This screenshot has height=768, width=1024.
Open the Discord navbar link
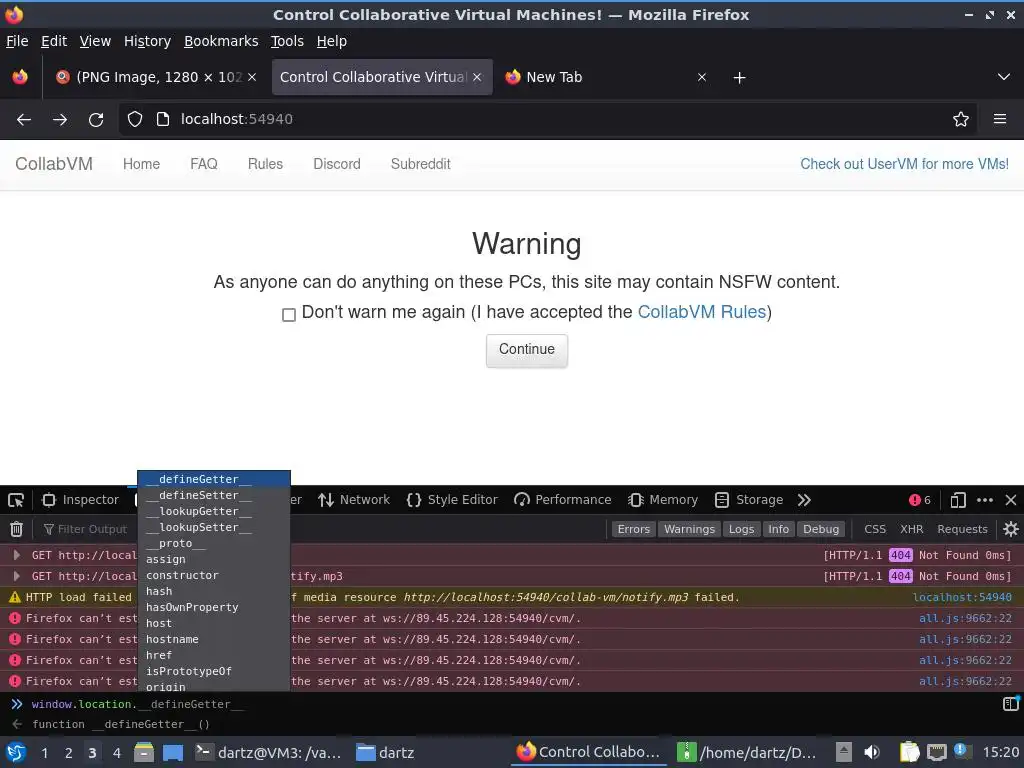tap(336, 164)
